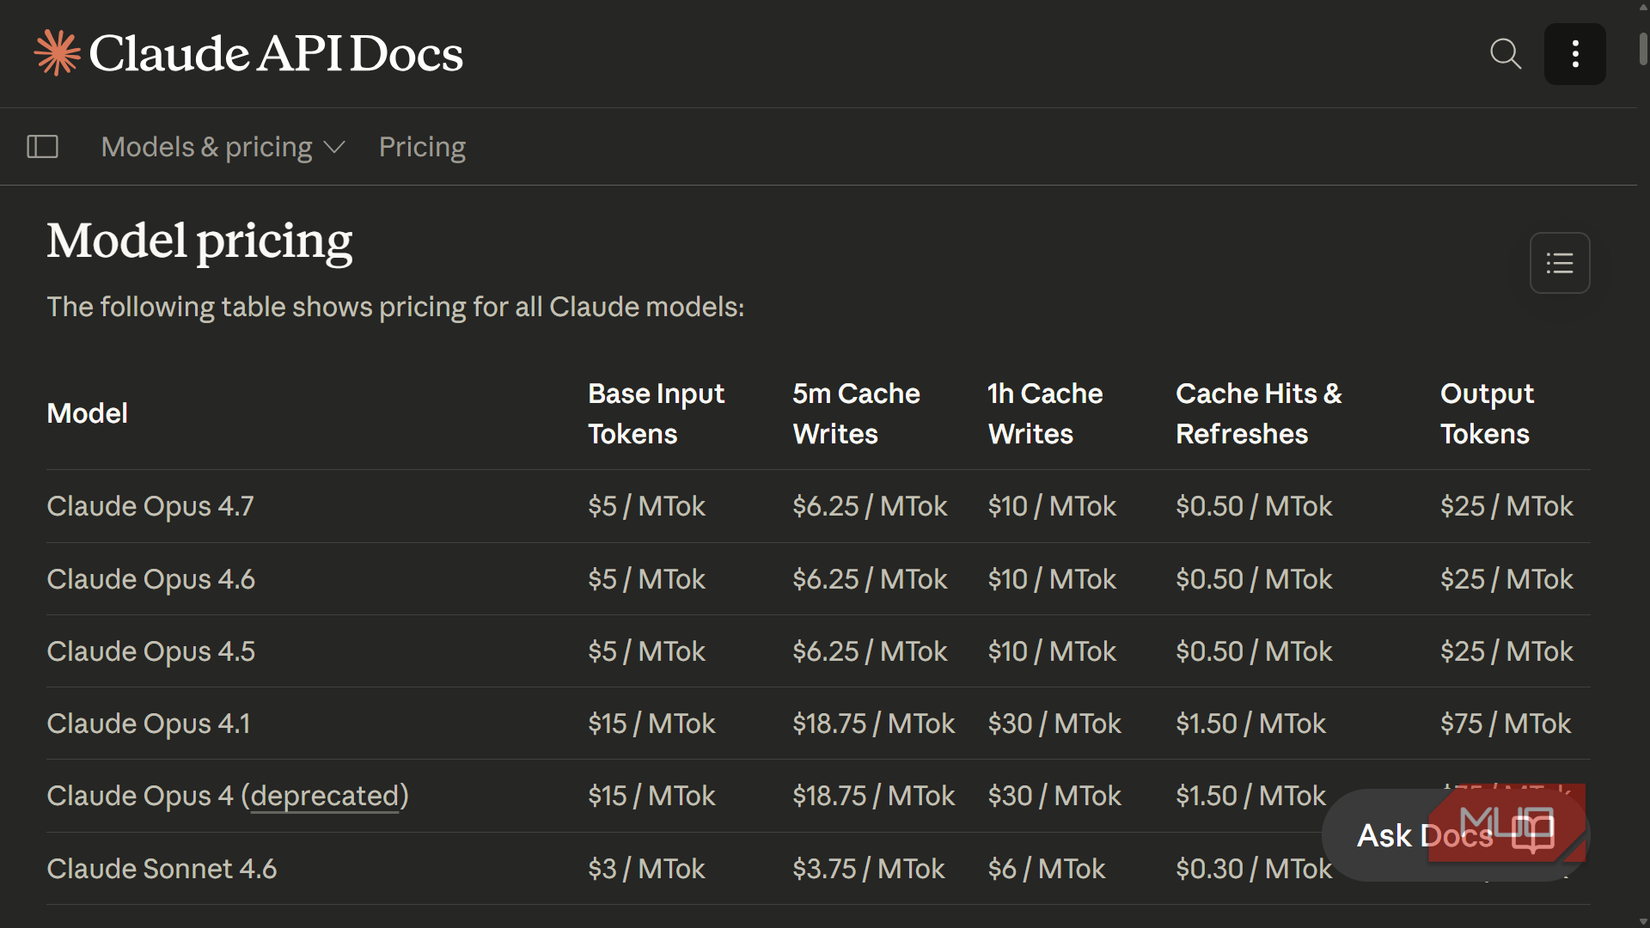Click the 5m Cache Writes column header
1650x928 pixels.
(856, 413)
